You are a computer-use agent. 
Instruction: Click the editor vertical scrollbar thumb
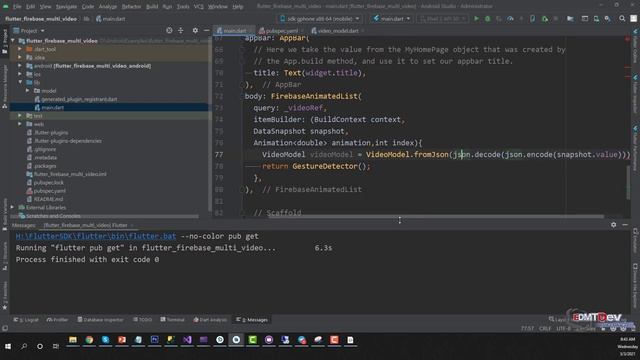[x=629, y=183]
